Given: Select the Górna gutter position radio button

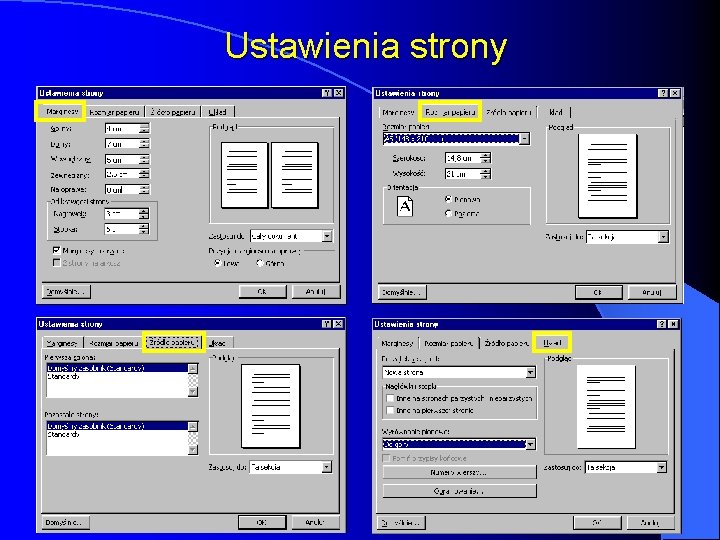Looking at the screenshot, I should point(260,263).
